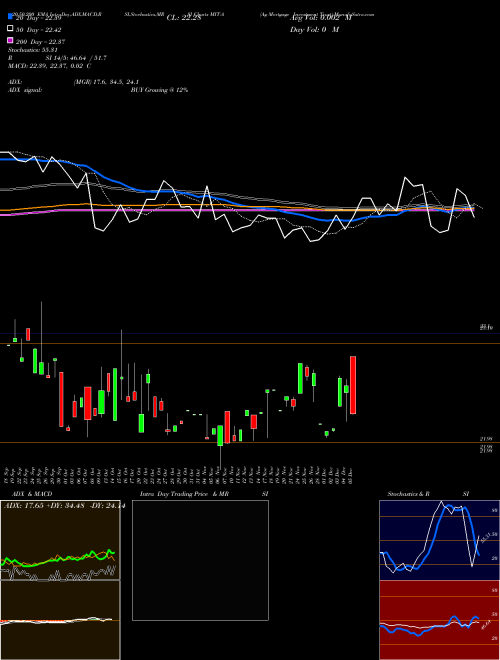500x660 pixels.
Task: Click the 'ADX & MACD' panel title
Action: click(32, 494)
